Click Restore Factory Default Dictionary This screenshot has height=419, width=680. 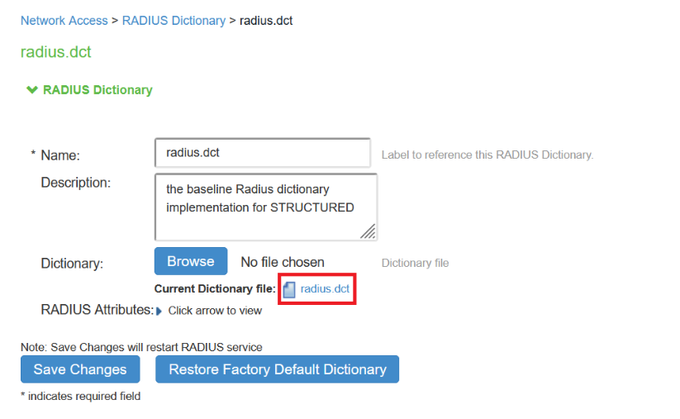pyautogui.click(x=277, y=369)
